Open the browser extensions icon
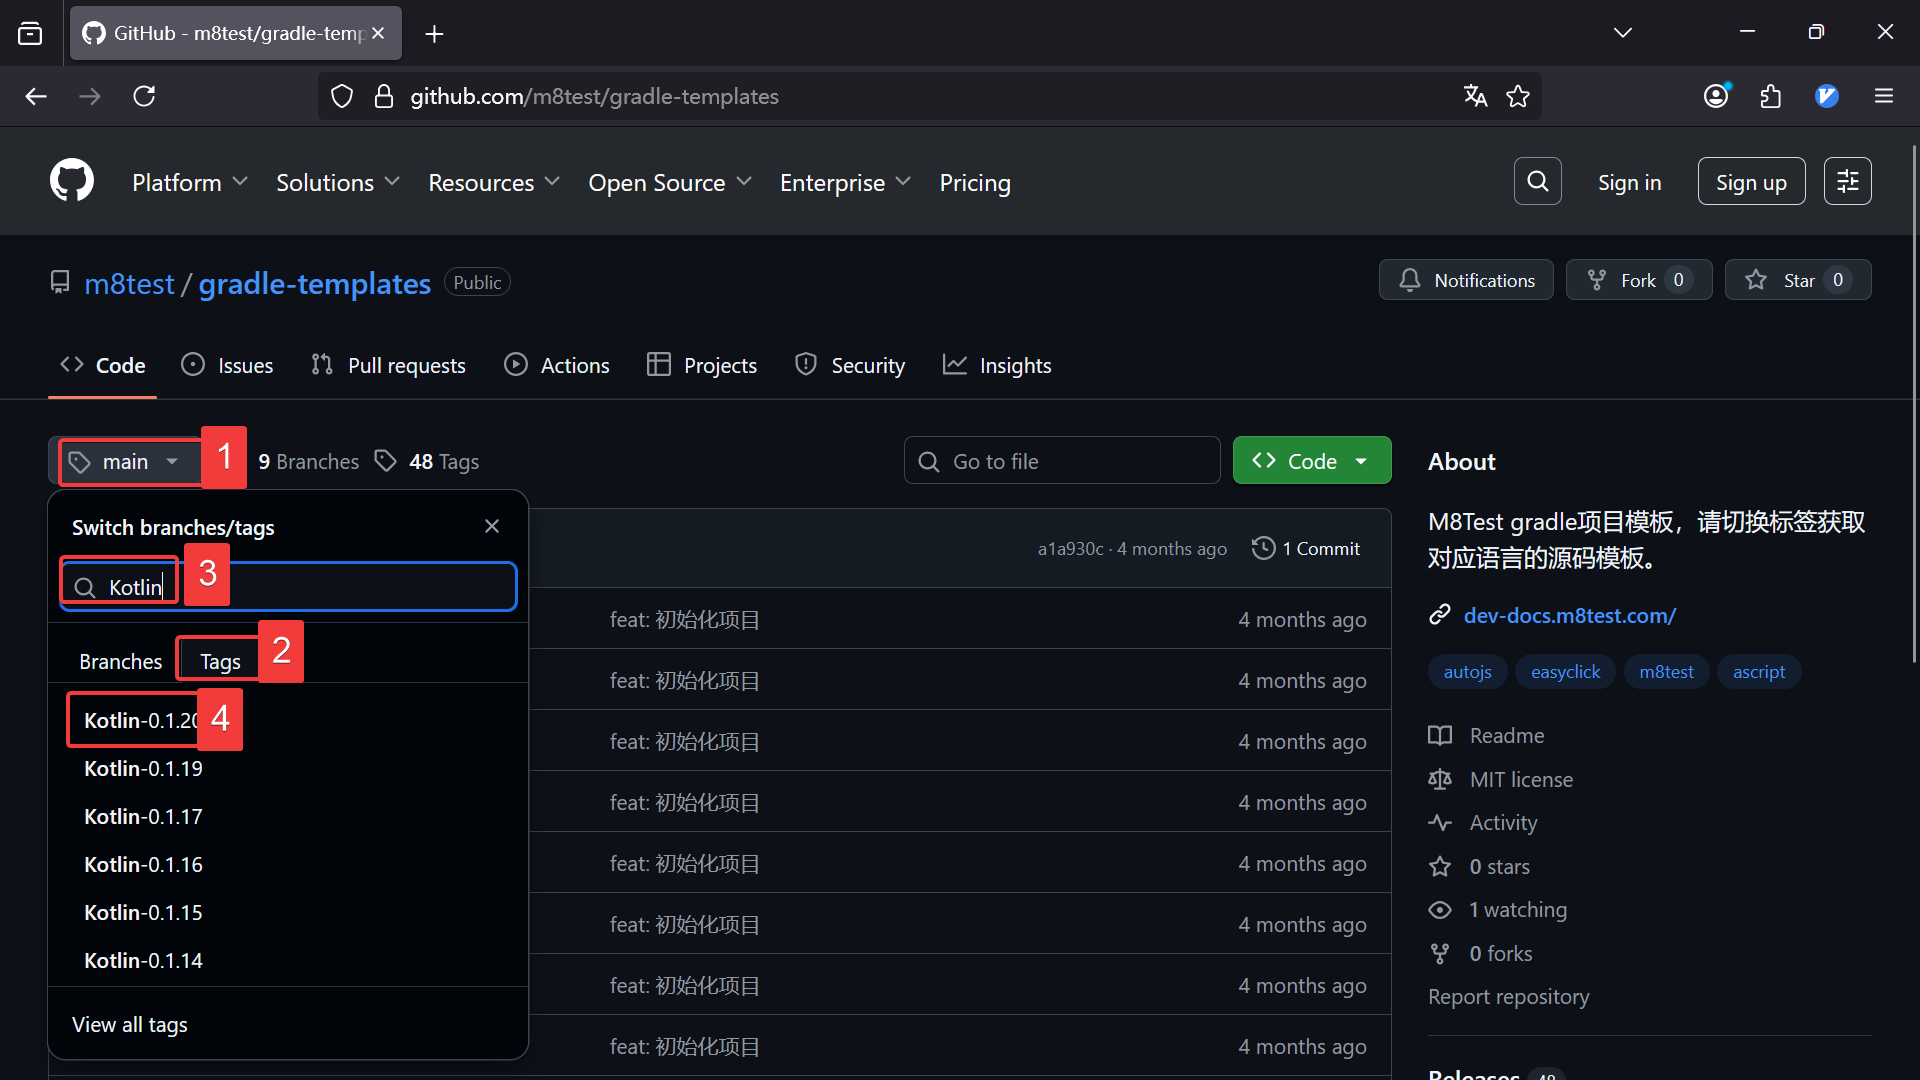Screen dimensions: 1920x1080 point(1770,96)
